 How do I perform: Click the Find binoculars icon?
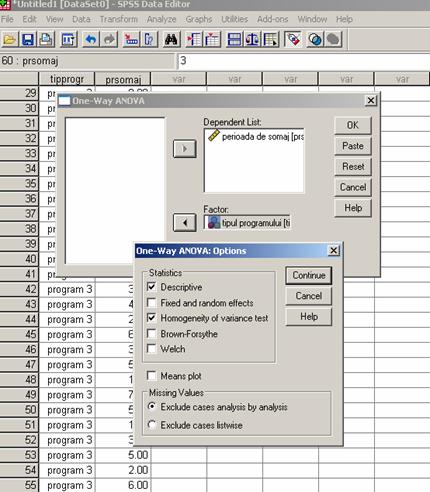coord(171,40)
